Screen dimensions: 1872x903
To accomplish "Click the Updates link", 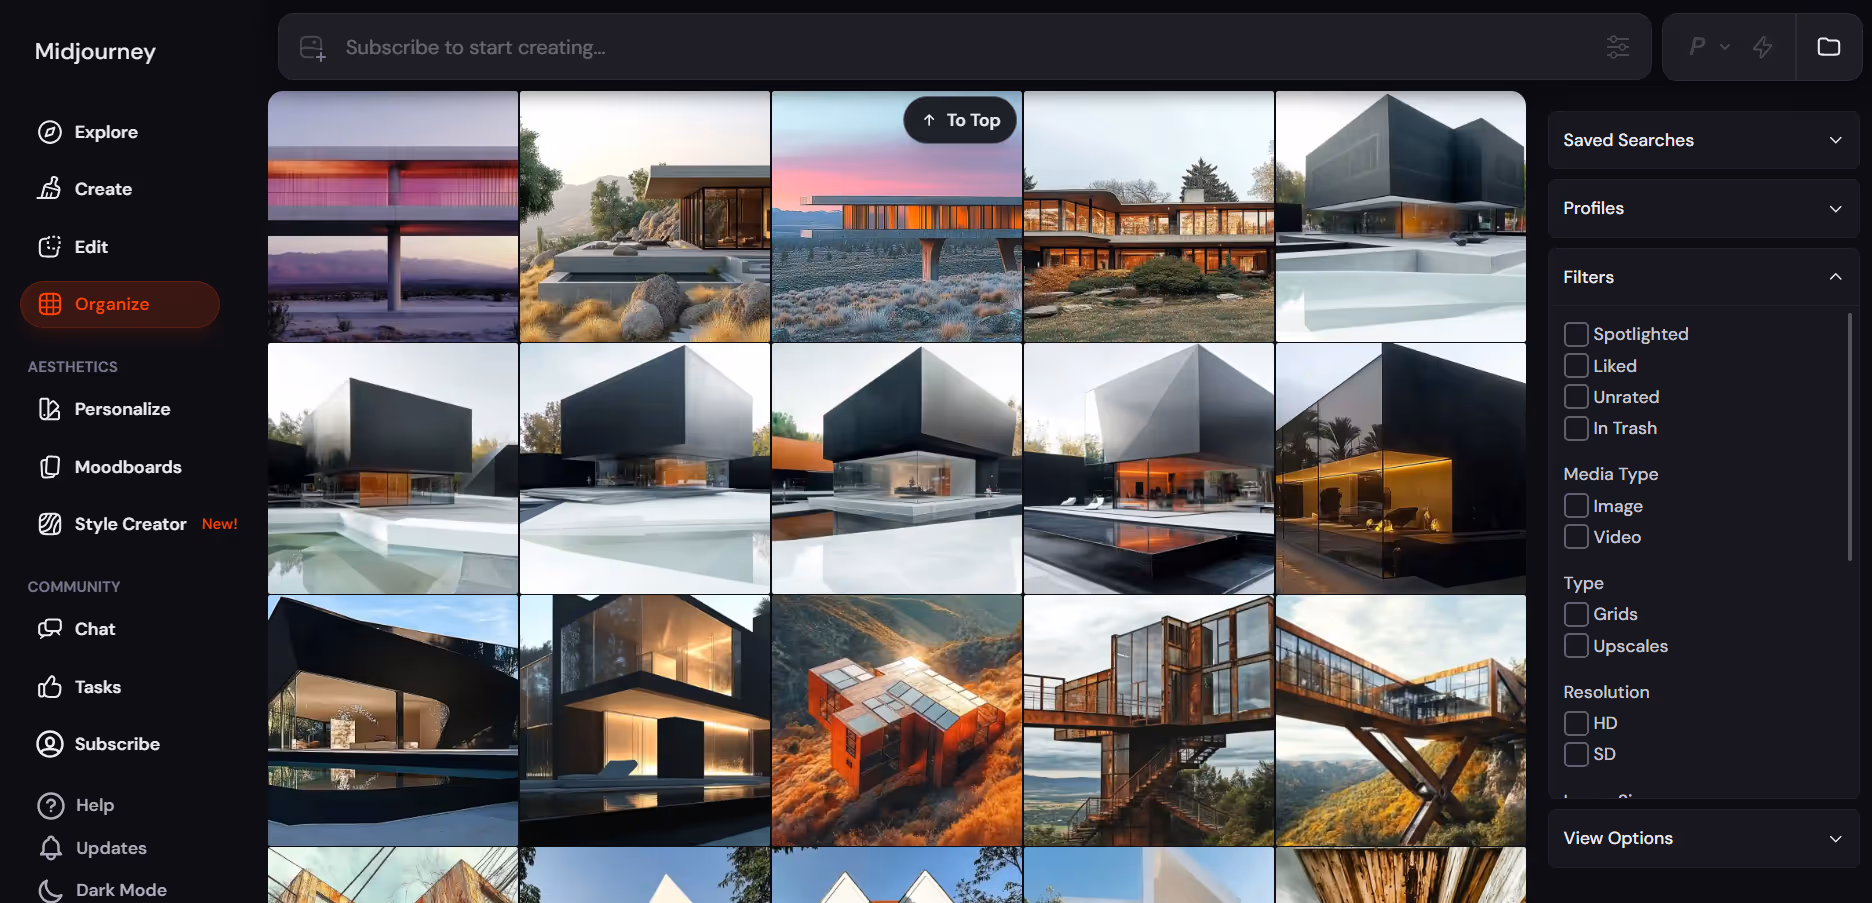I will coord(111,848).
